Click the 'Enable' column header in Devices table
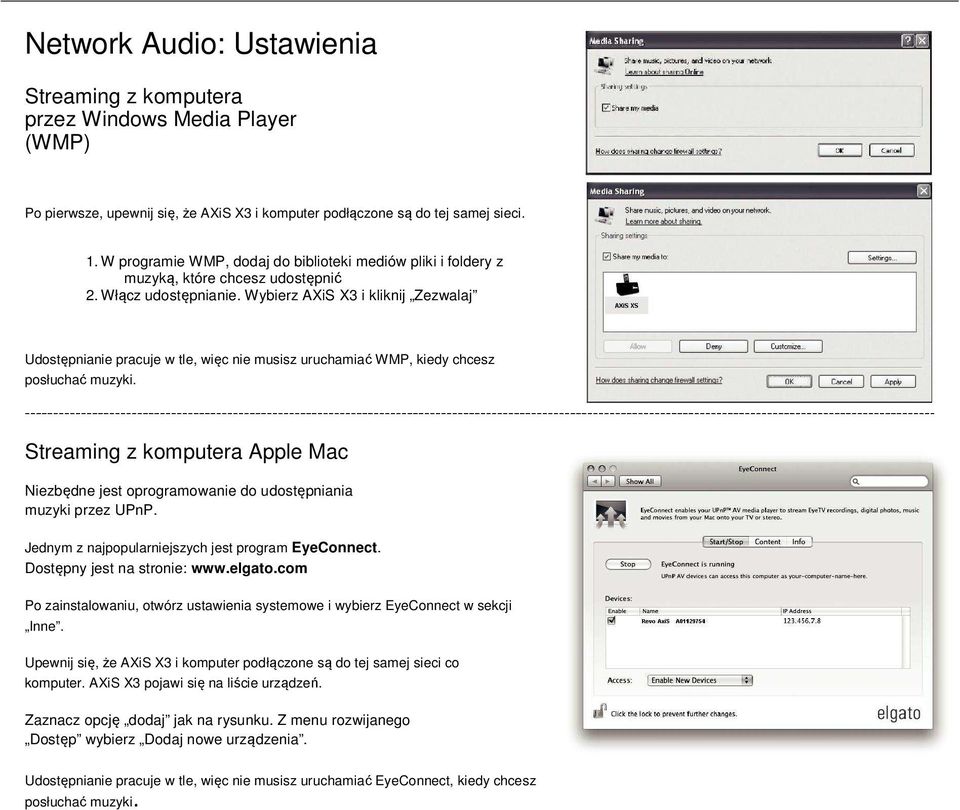Image resolution: width=960 pixels, height=810 pixels. [x=617, y=611]
